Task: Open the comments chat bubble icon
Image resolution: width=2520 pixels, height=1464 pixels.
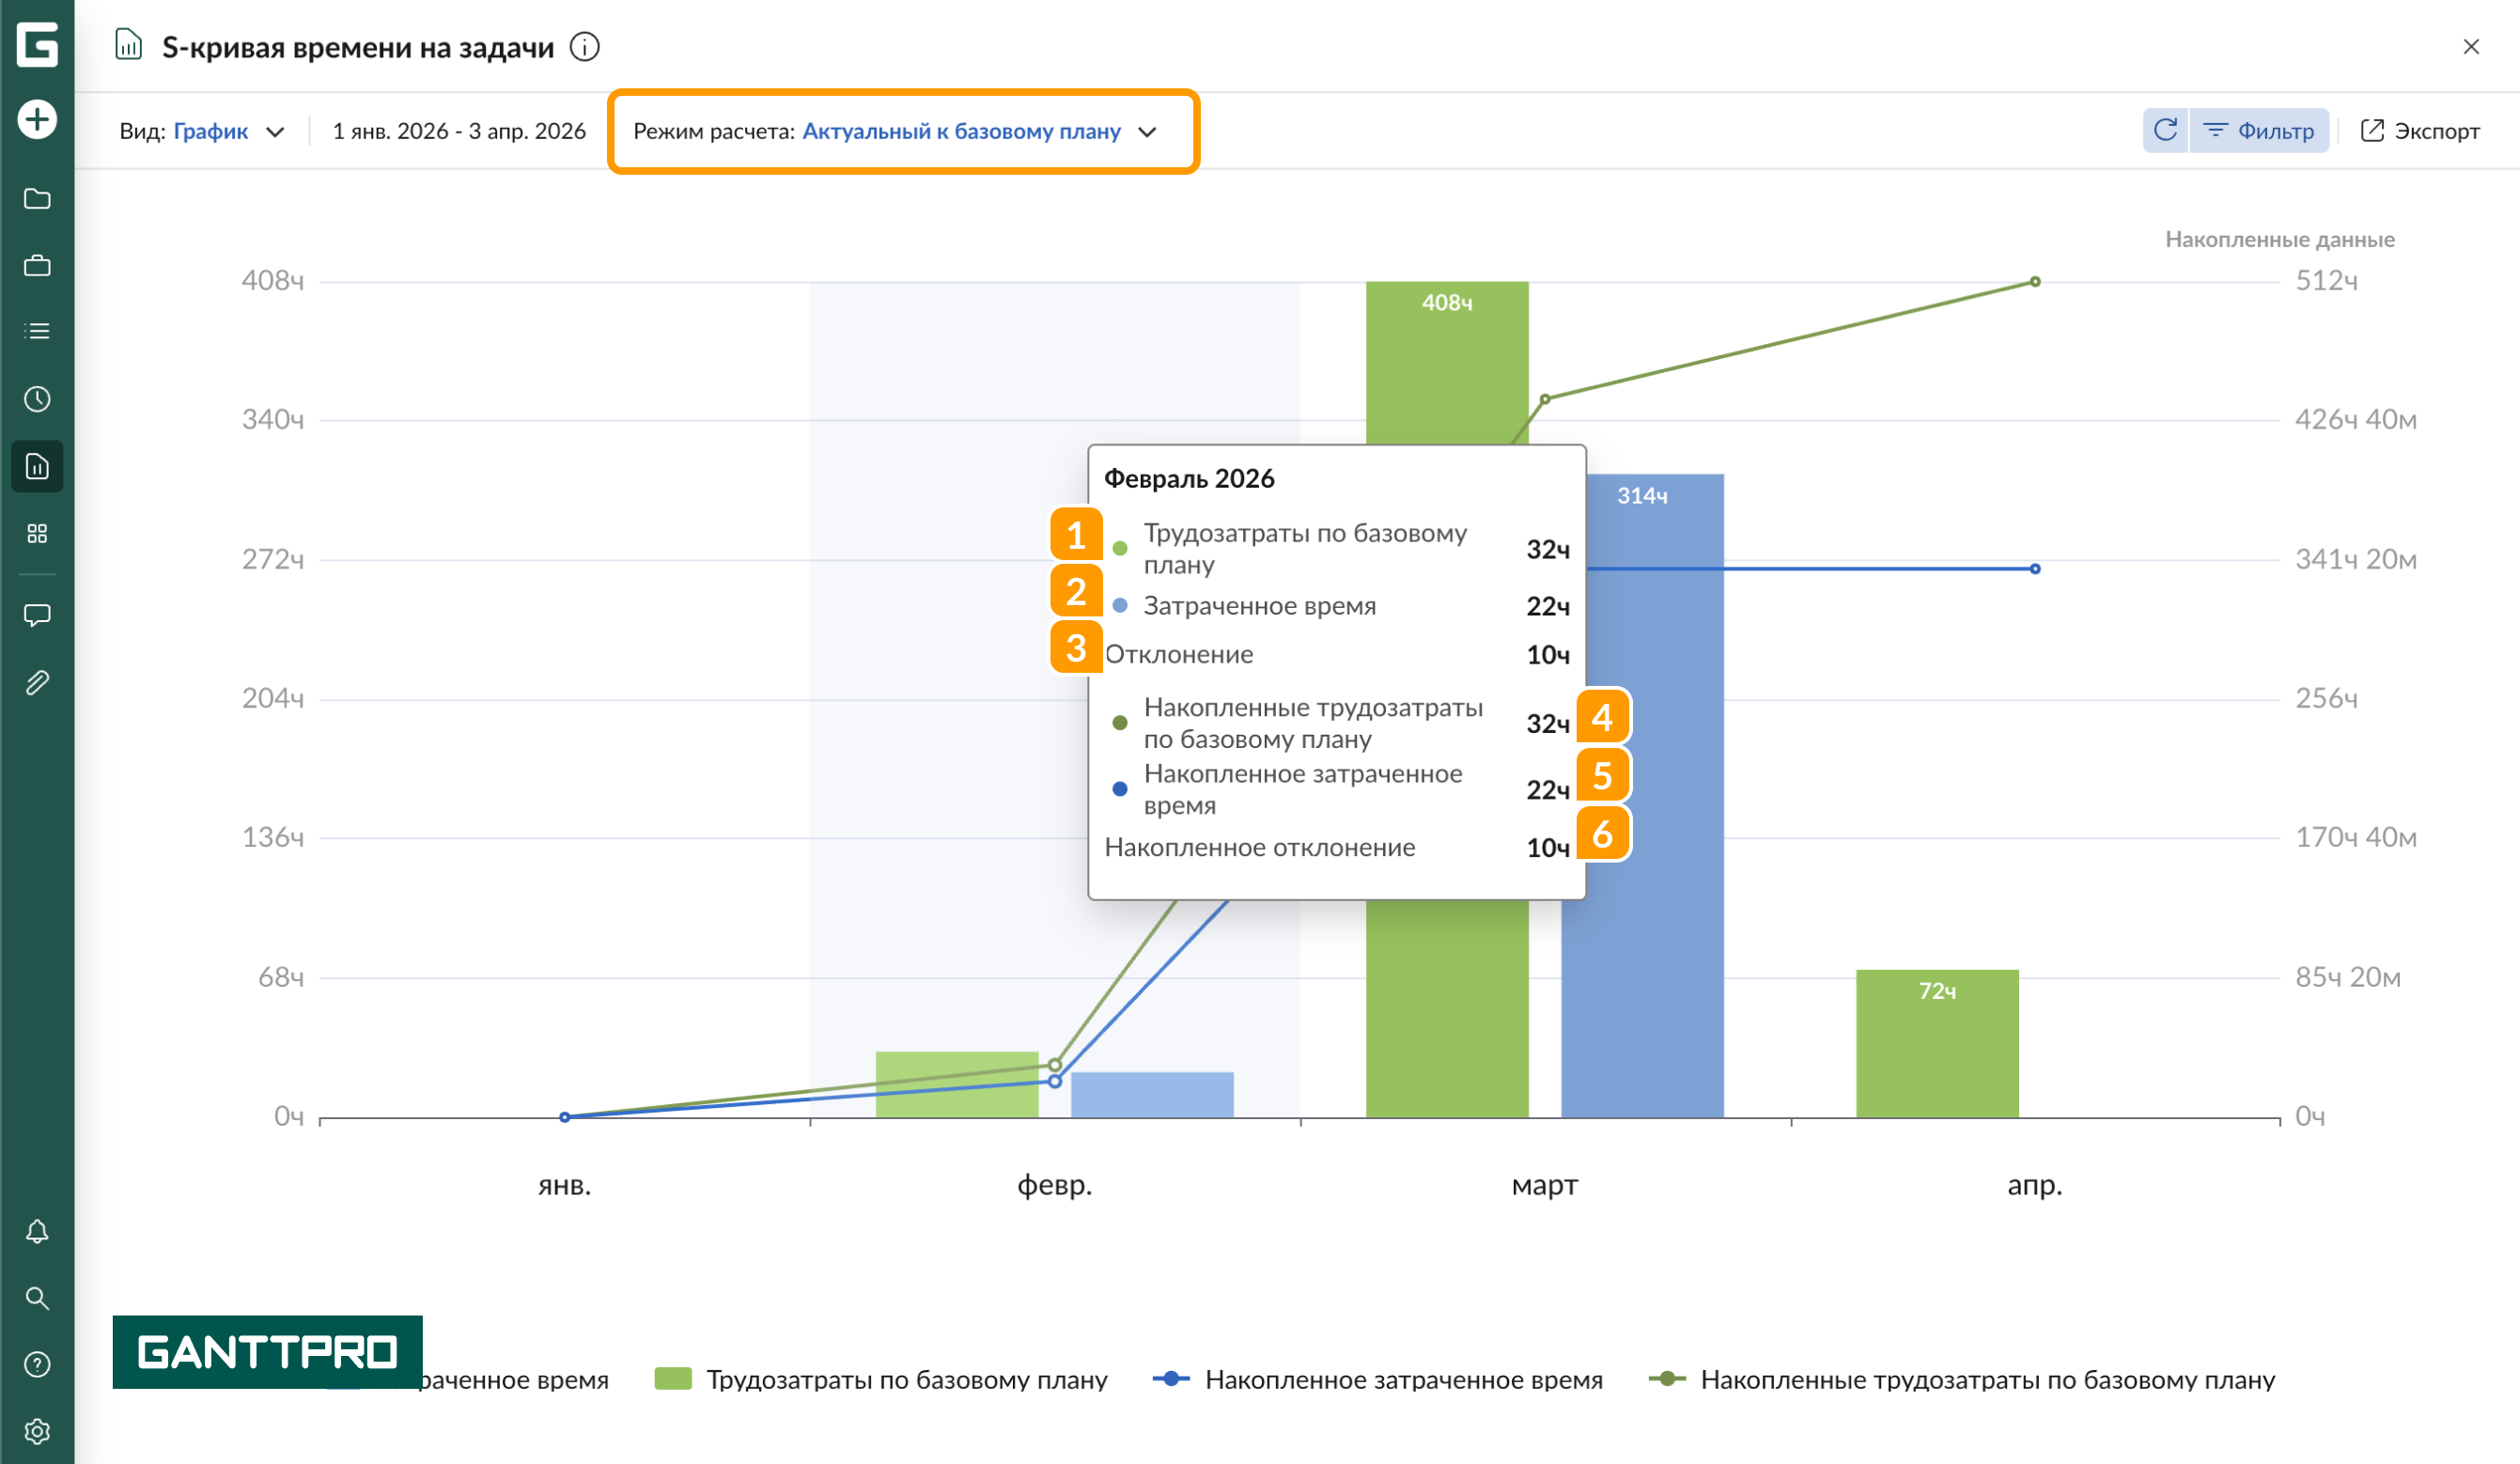Action: (x=37, y=615)
